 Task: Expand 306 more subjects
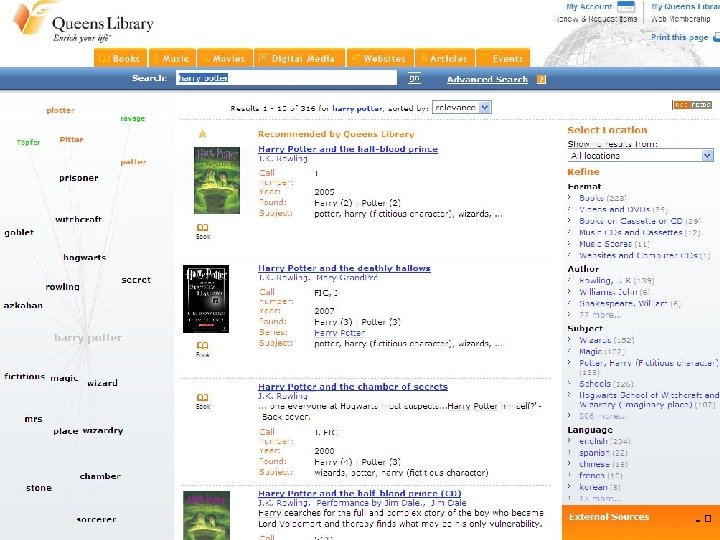[602, 416]
